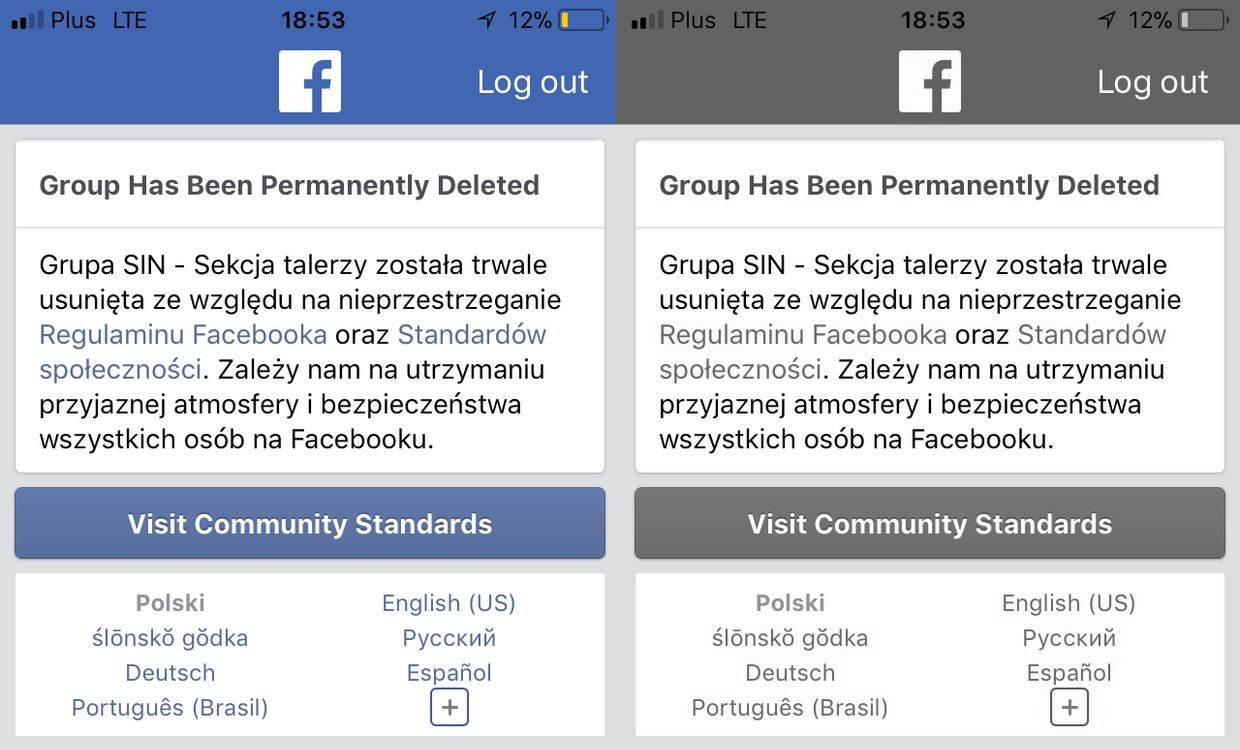Switch language to blue English (US)
Viewport: 1240px width, 750px height.
[x=449, y=603]
